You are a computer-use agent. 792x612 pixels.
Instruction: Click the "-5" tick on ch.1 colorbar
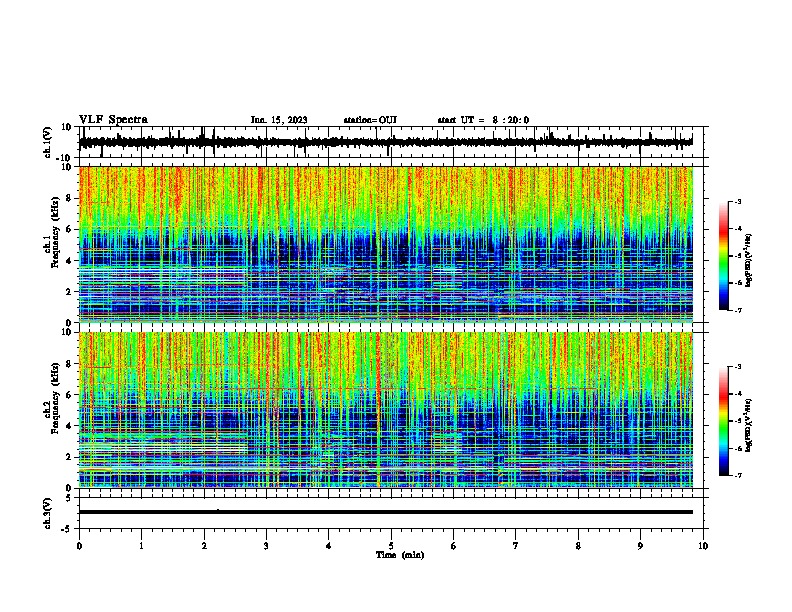click(x=737, y=256)
